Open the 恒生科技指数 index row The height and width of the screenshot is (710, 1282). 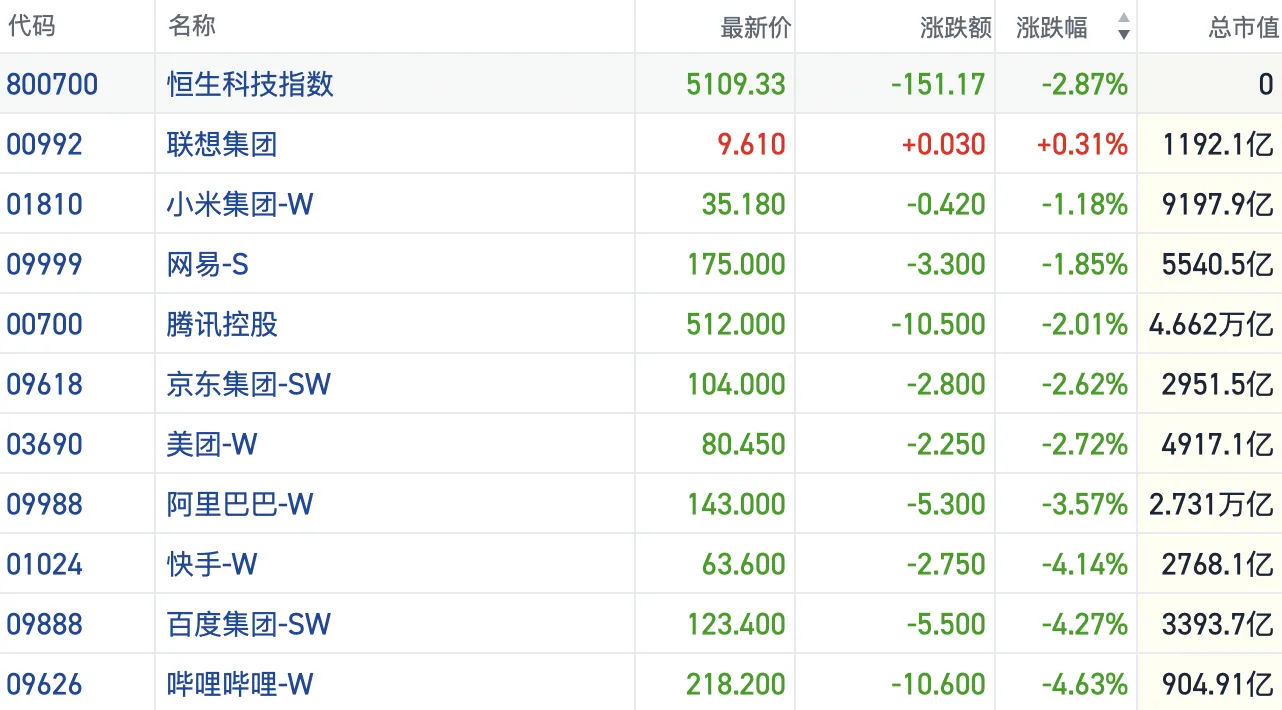(x=250, y=84)
